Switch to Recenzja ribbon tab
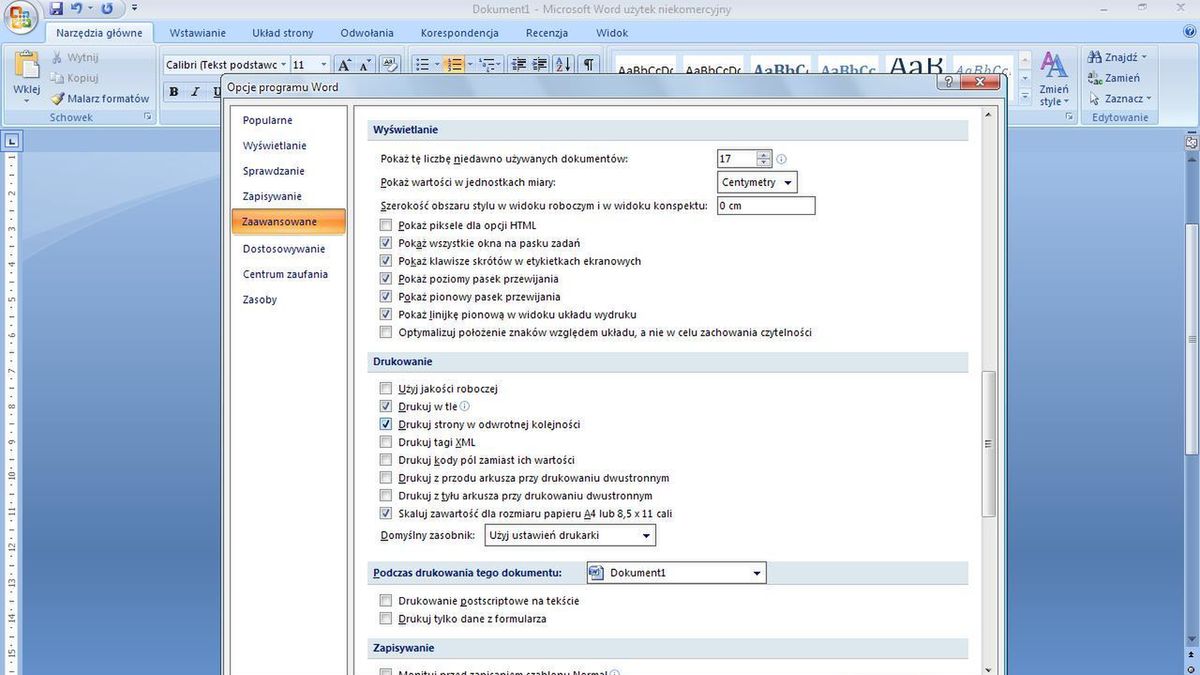Image resolution: width=1200 pixels, height=675 pixels. click(x=547, y=33)
